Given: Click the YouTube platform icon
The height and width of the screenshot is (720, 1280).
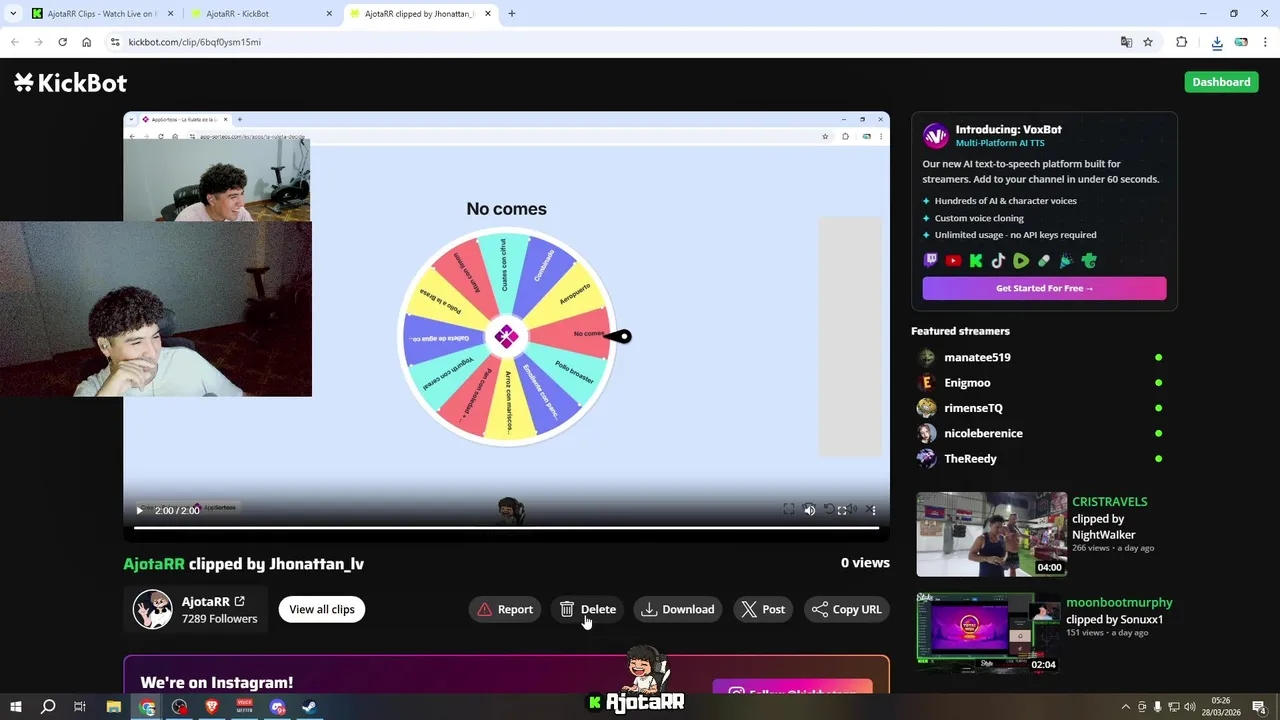Looking at the screenshot, I should coord(953,261).
